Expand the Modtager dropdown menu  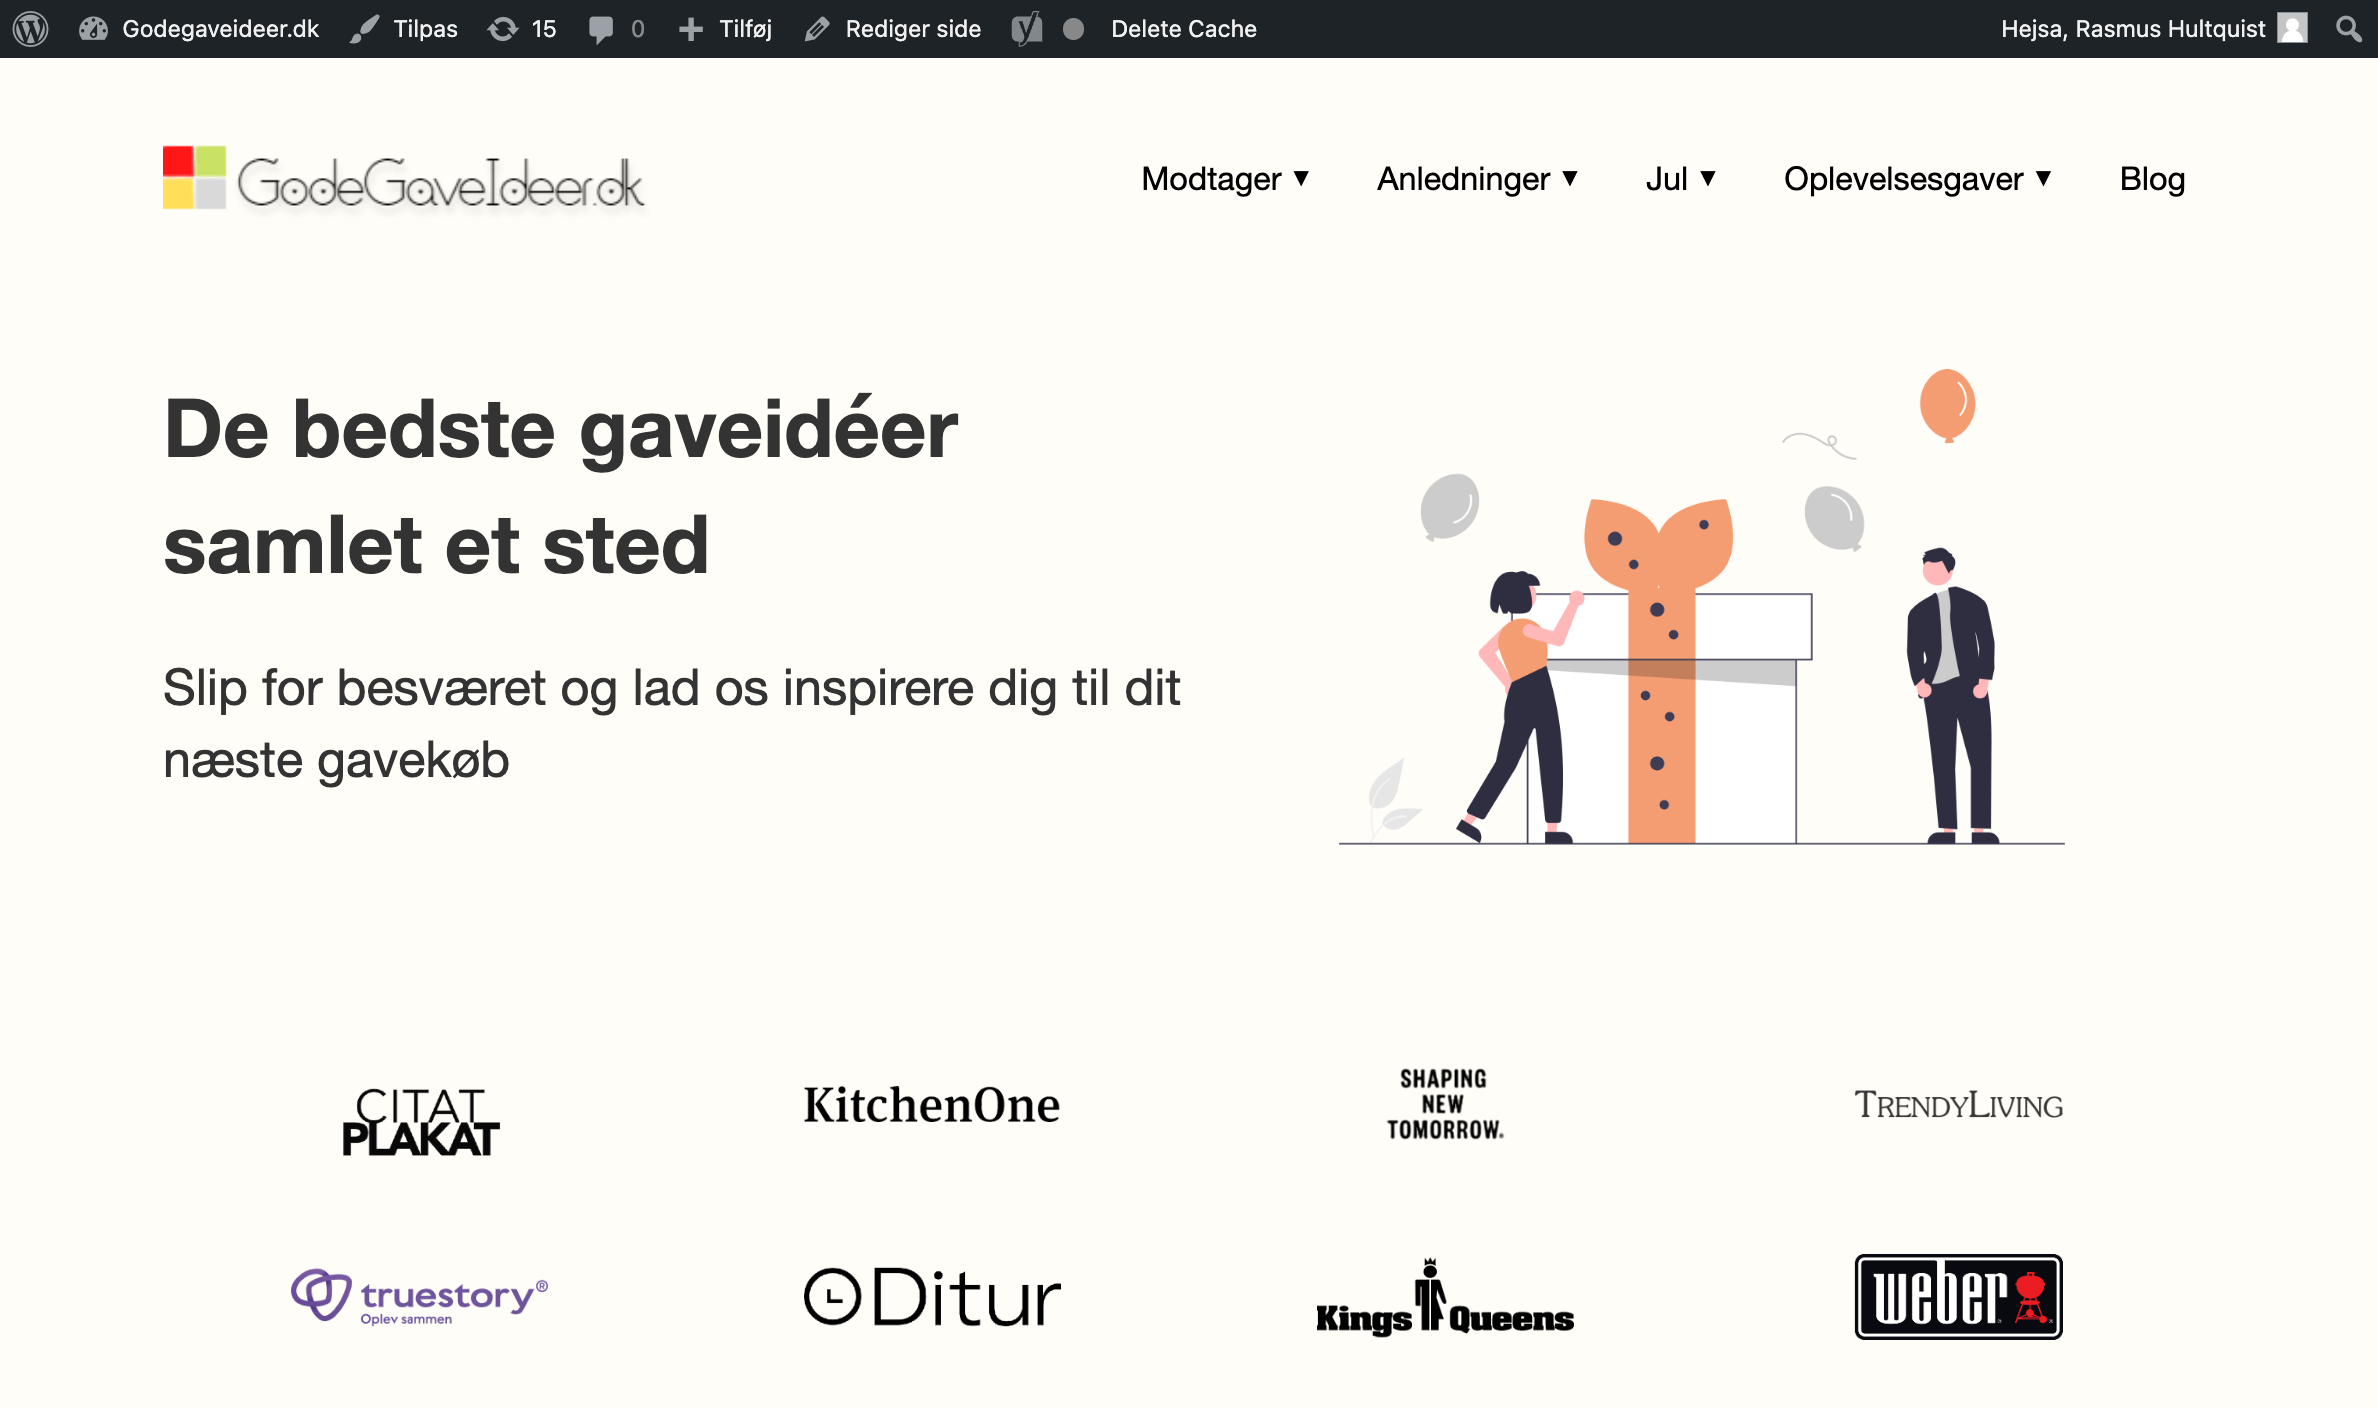1225,179
